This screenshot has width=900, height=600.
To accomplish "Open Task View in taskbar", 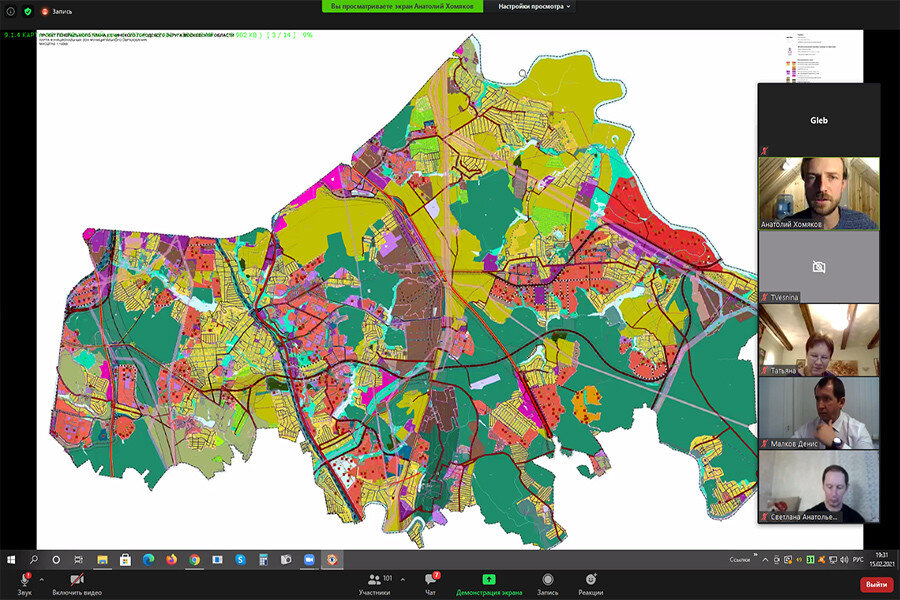I will [79, 559].
